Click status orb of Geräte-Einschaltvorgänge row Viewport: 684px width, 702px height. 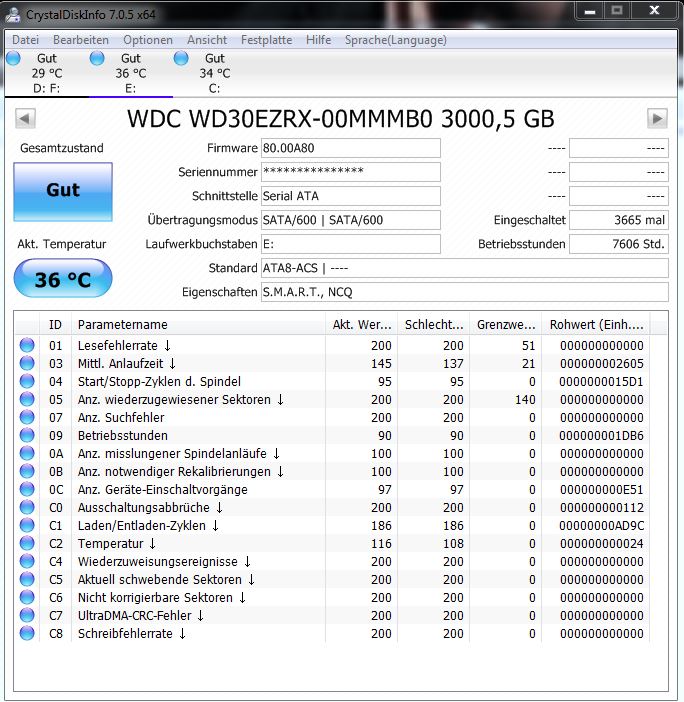[27, 489]
